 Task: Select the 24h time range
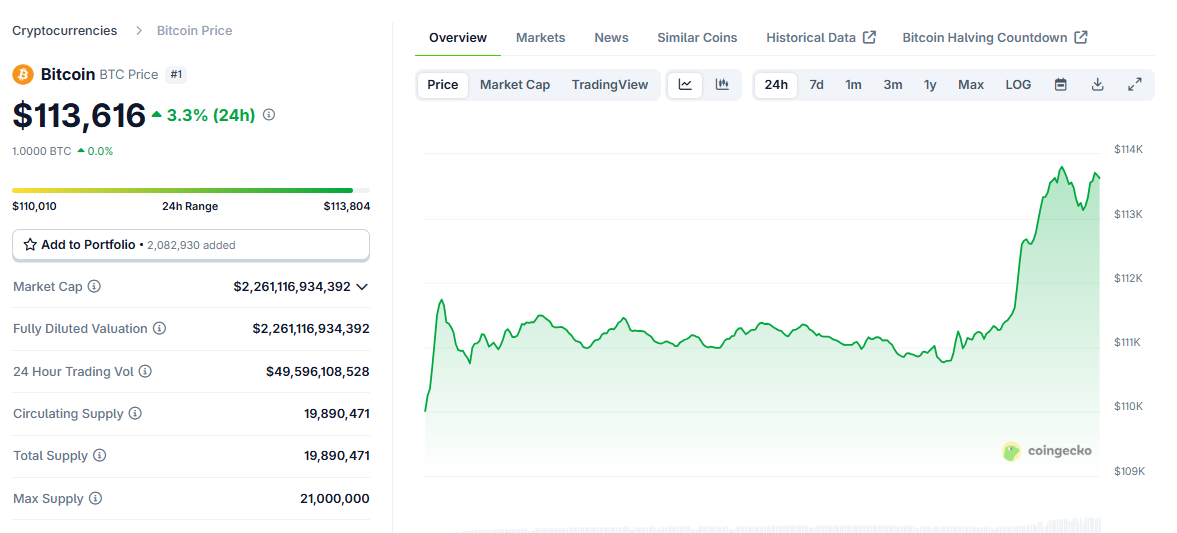776,85
